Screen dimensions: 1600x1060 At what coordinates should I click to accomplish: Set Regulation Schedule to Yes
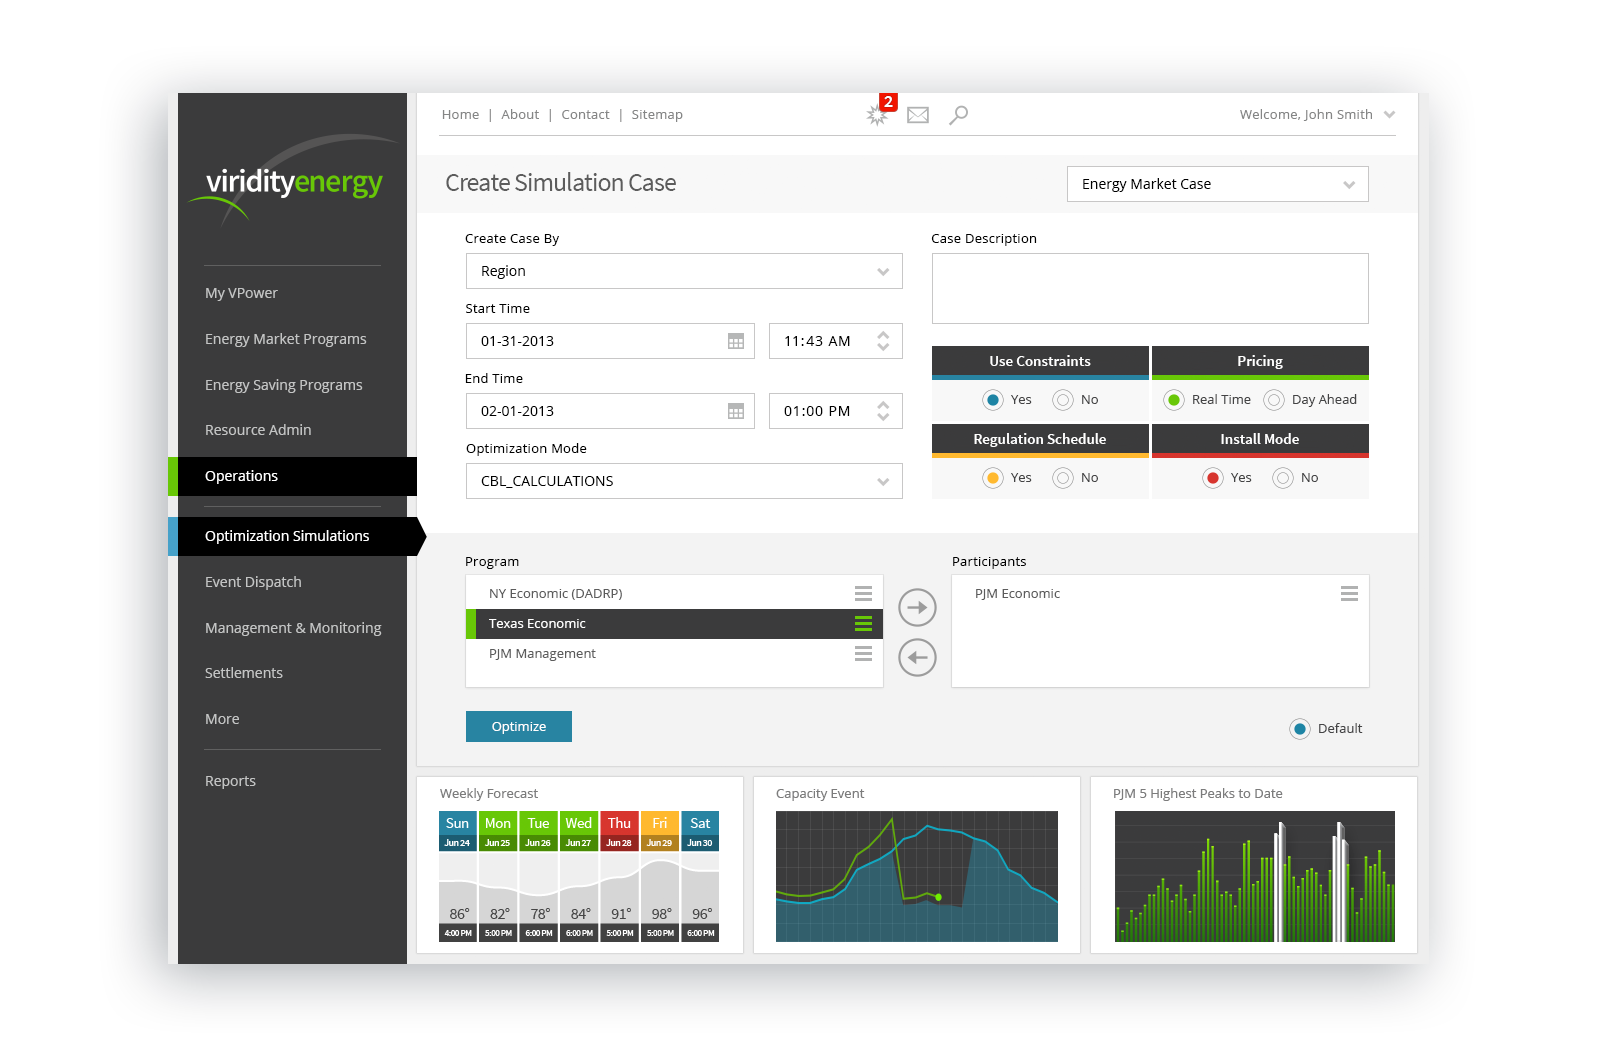click(x=993, y=478)
